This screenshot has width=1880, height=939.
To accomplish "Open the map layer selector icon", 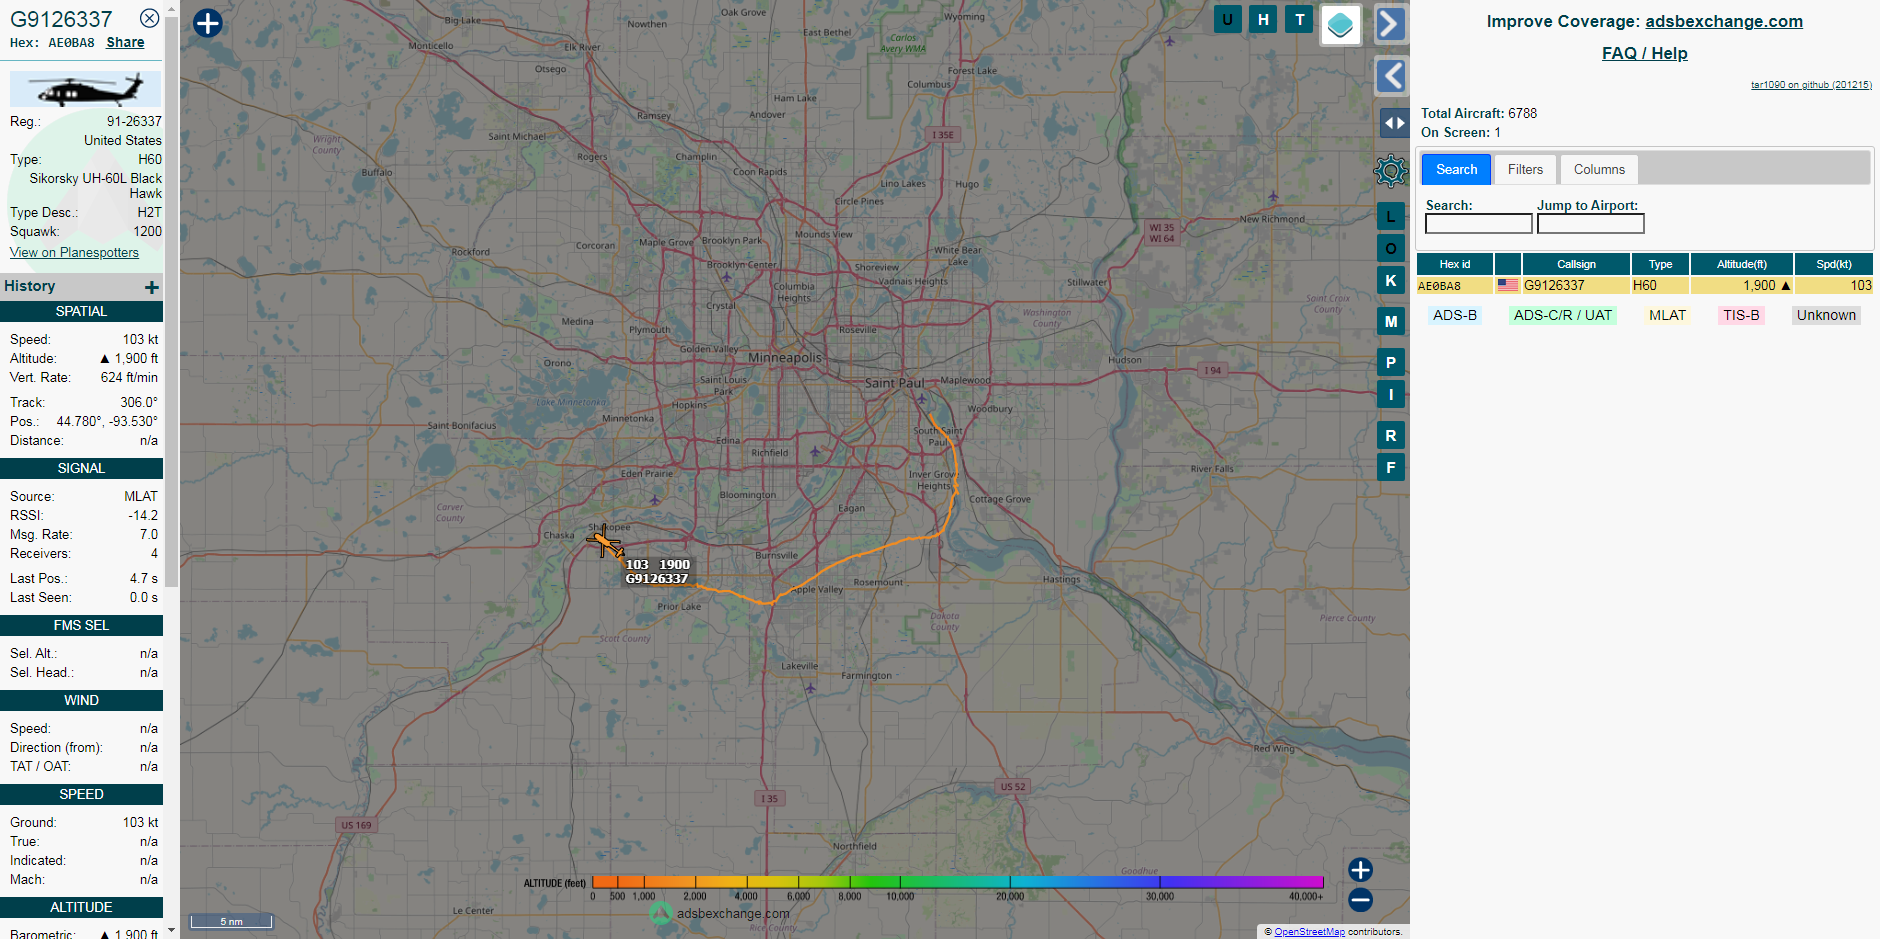I will coord(1340,25).
